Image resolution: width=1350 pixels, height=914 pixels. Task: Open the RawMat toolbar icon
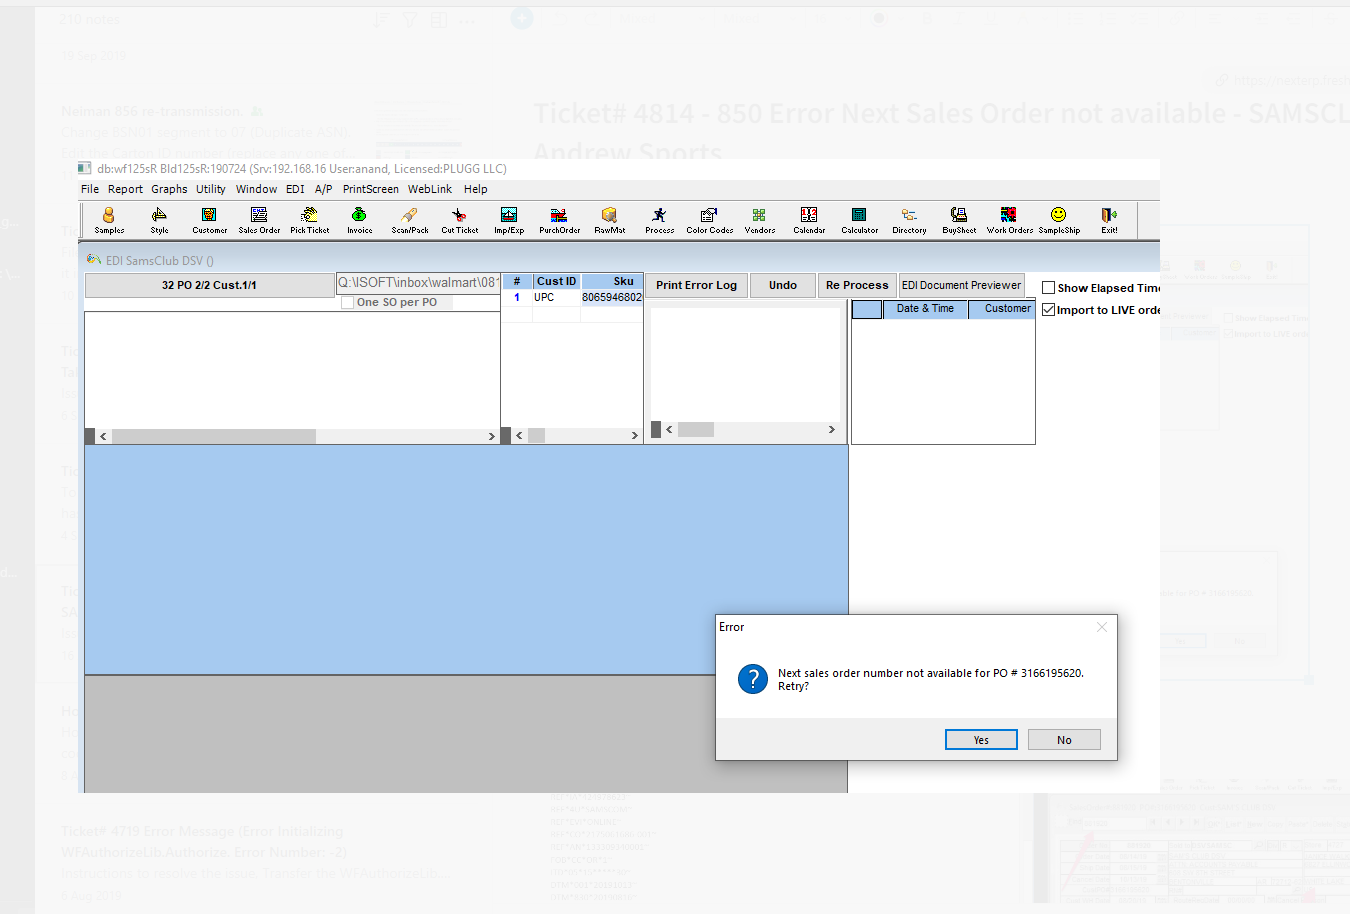tap(609, 220)
